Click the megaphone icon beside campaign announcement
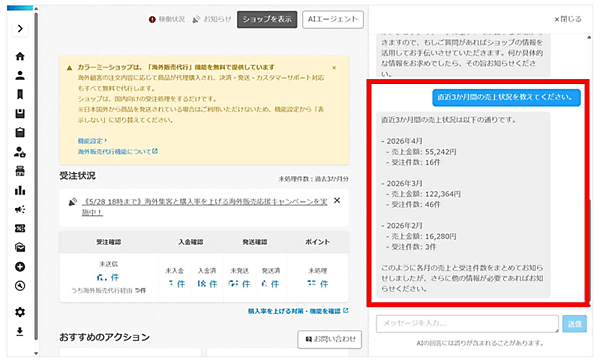This screenshot has width=600, height=363. [72, 202]
